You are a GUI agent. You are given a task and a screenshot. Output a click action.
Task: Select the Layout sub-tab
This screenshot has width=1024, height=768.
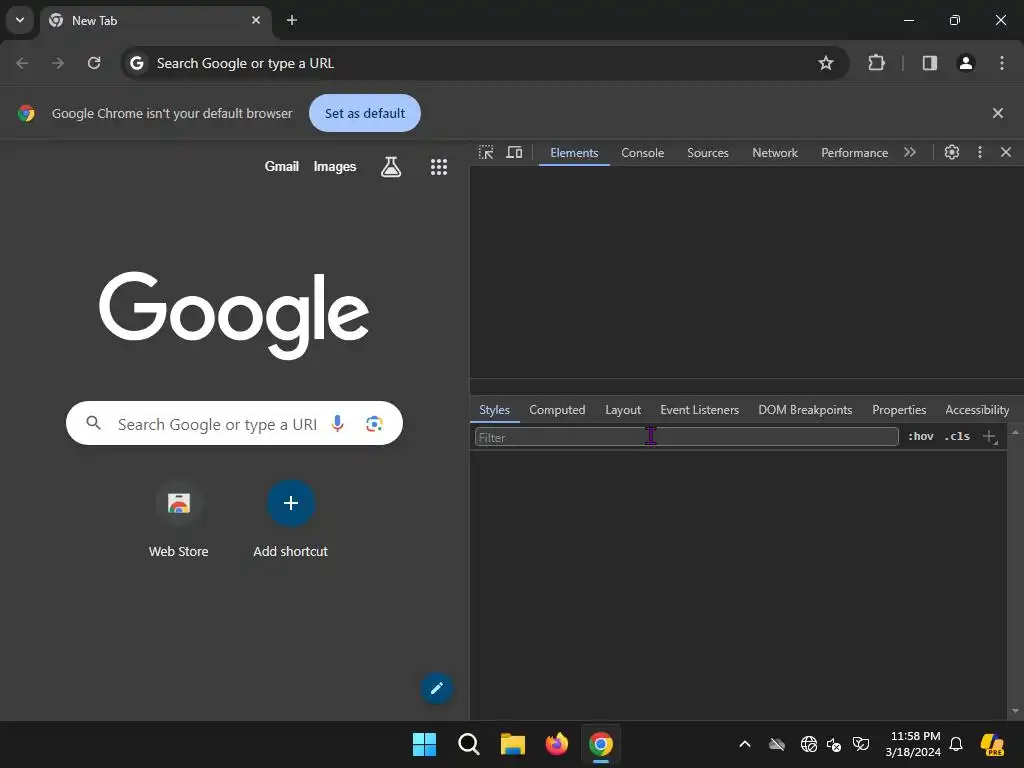click(623, 410)
